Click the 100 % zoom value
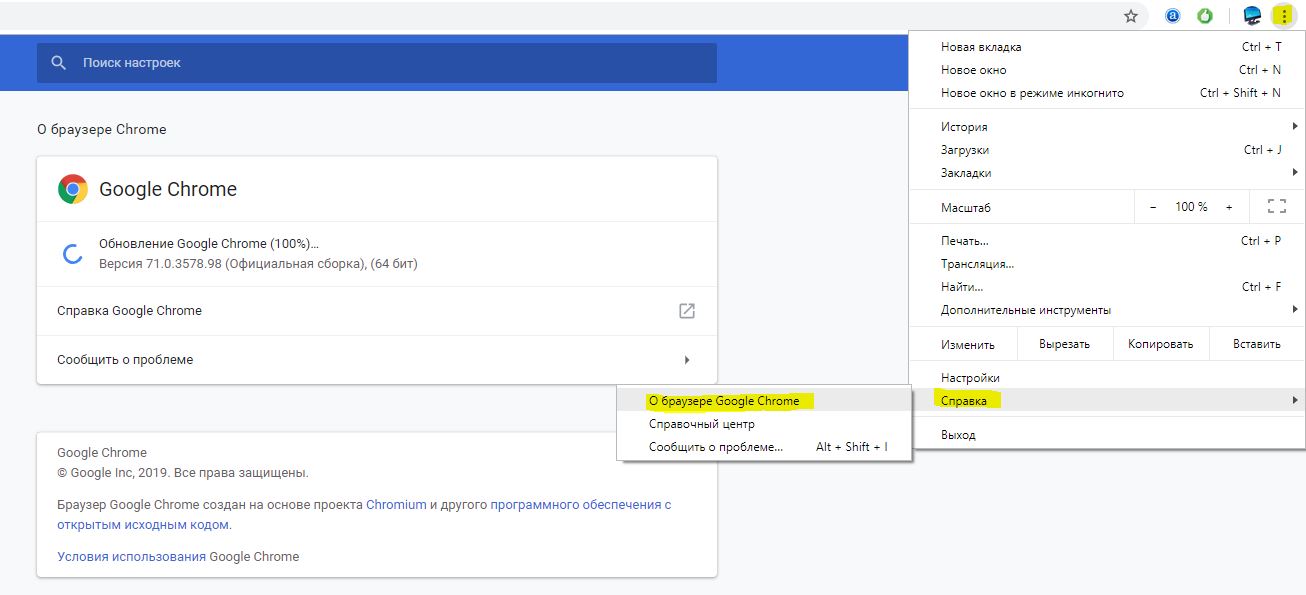 pos(1191,207)
